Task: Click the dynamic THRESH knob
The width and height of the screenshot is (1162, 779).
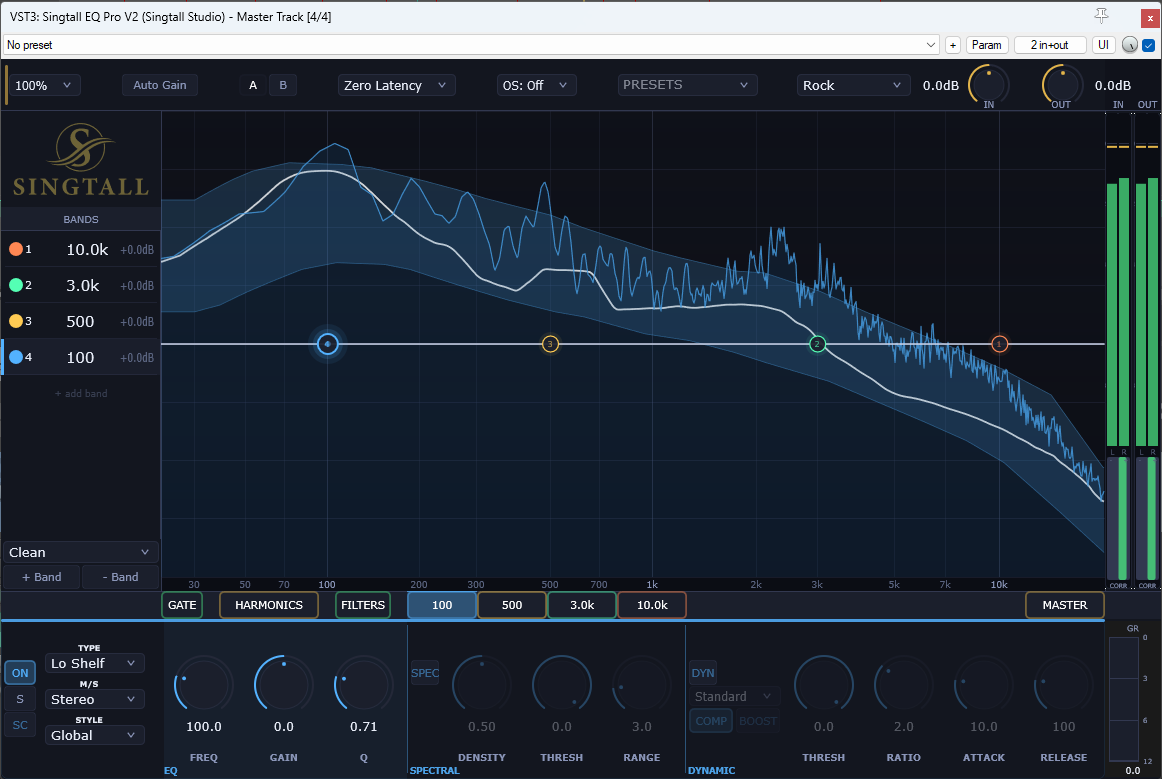Action: 823,685
